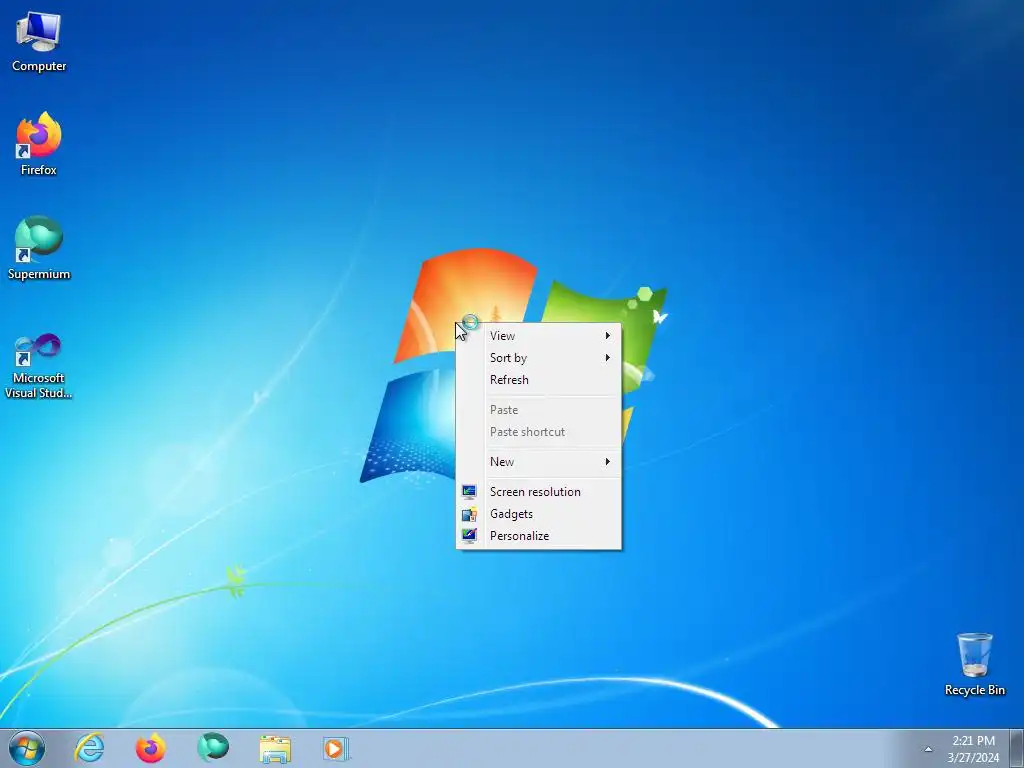This screenshot has height=768, width=1024.
Task: Select the Recycle Bin icon
Action: click(x=974, y=664)
